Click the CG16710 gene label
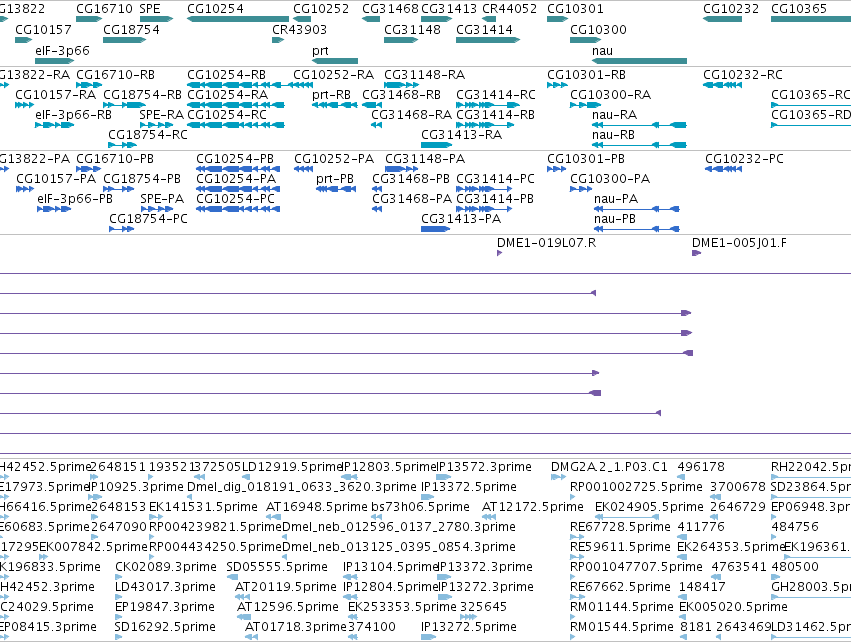The image size is (851, 642). pos(104,9)
